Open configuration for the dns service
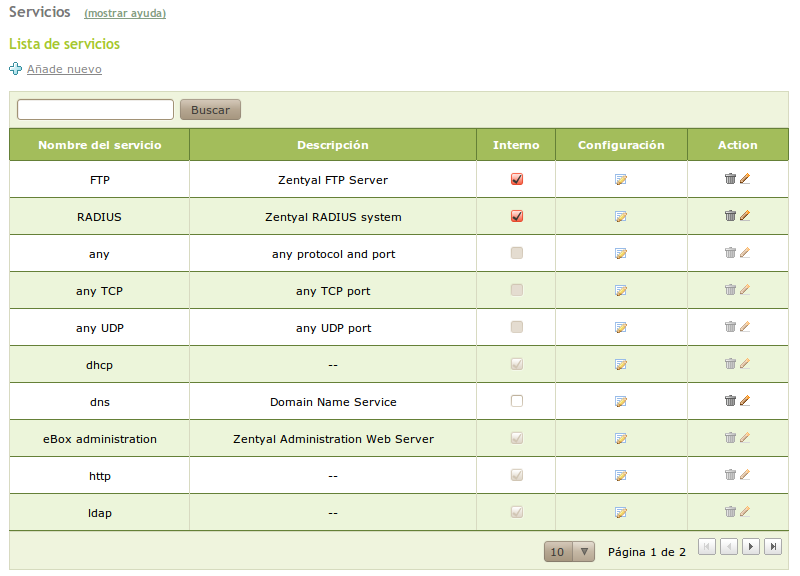 621,402
